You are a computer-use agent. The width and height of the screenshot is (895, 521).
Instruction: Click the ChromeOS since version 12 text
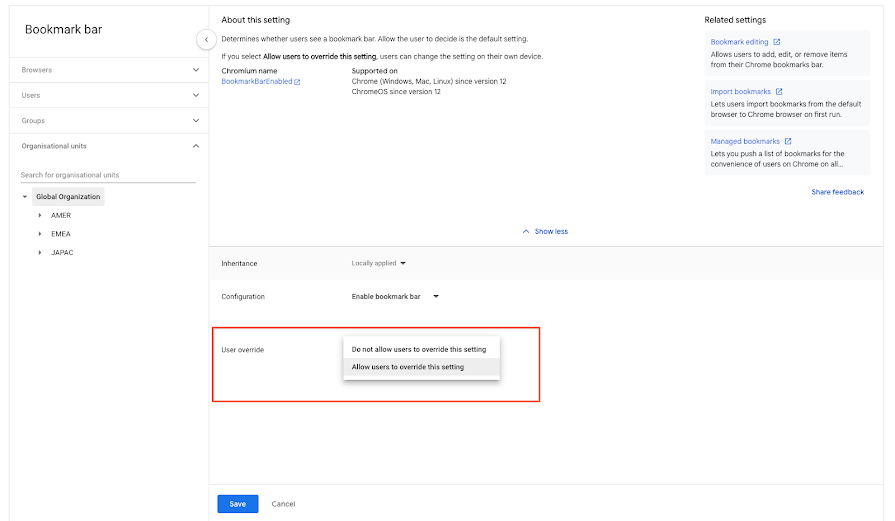pyautogui.click(x=396, y=91)
